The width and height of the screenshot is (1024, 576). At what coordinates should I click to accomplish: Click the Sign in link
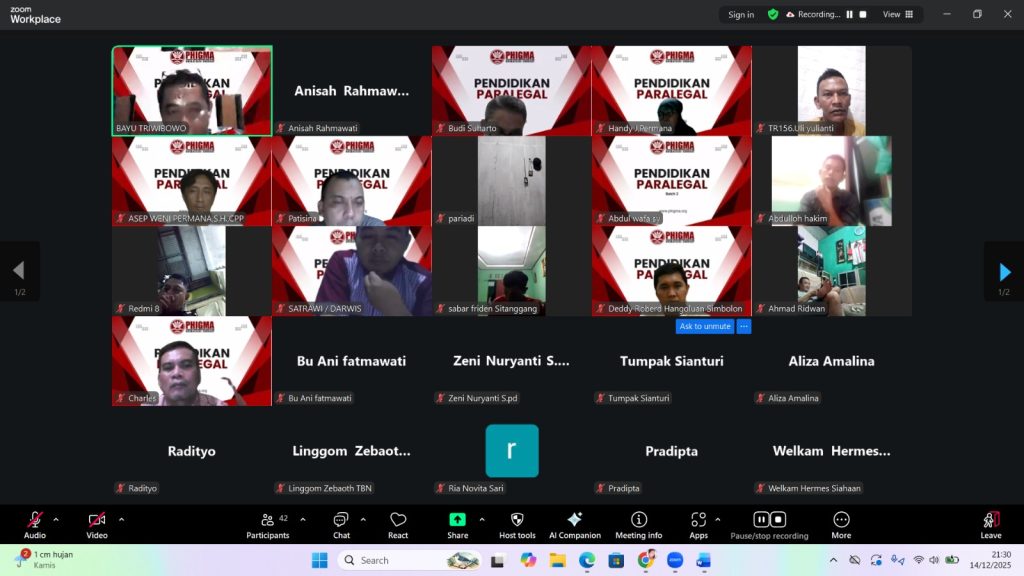pyautogui.click(x=741, y=14)
